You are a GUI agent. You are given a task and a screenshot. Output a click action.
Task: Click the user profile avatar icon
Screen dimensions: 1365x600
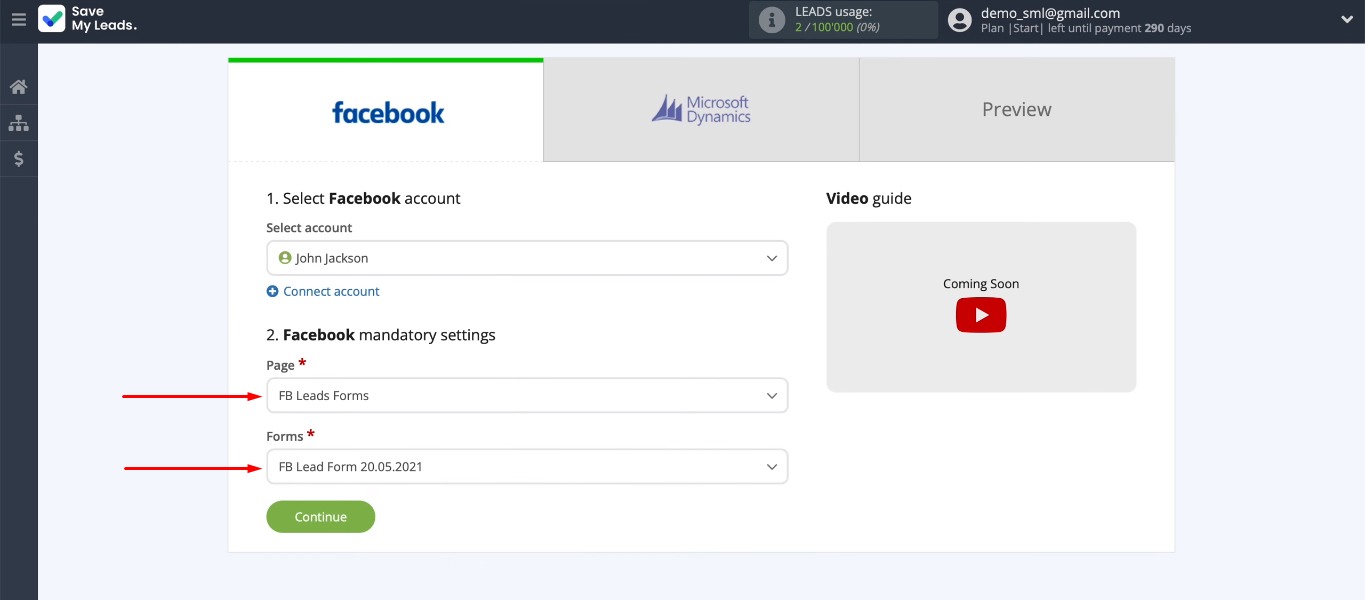(x=959, y=20)
